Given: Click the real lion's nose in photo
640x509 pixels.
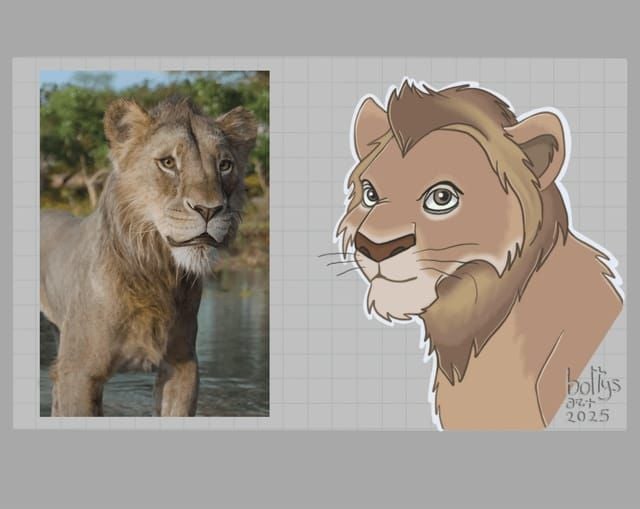Looking at the screenshot, I should (x=208, y=212).
